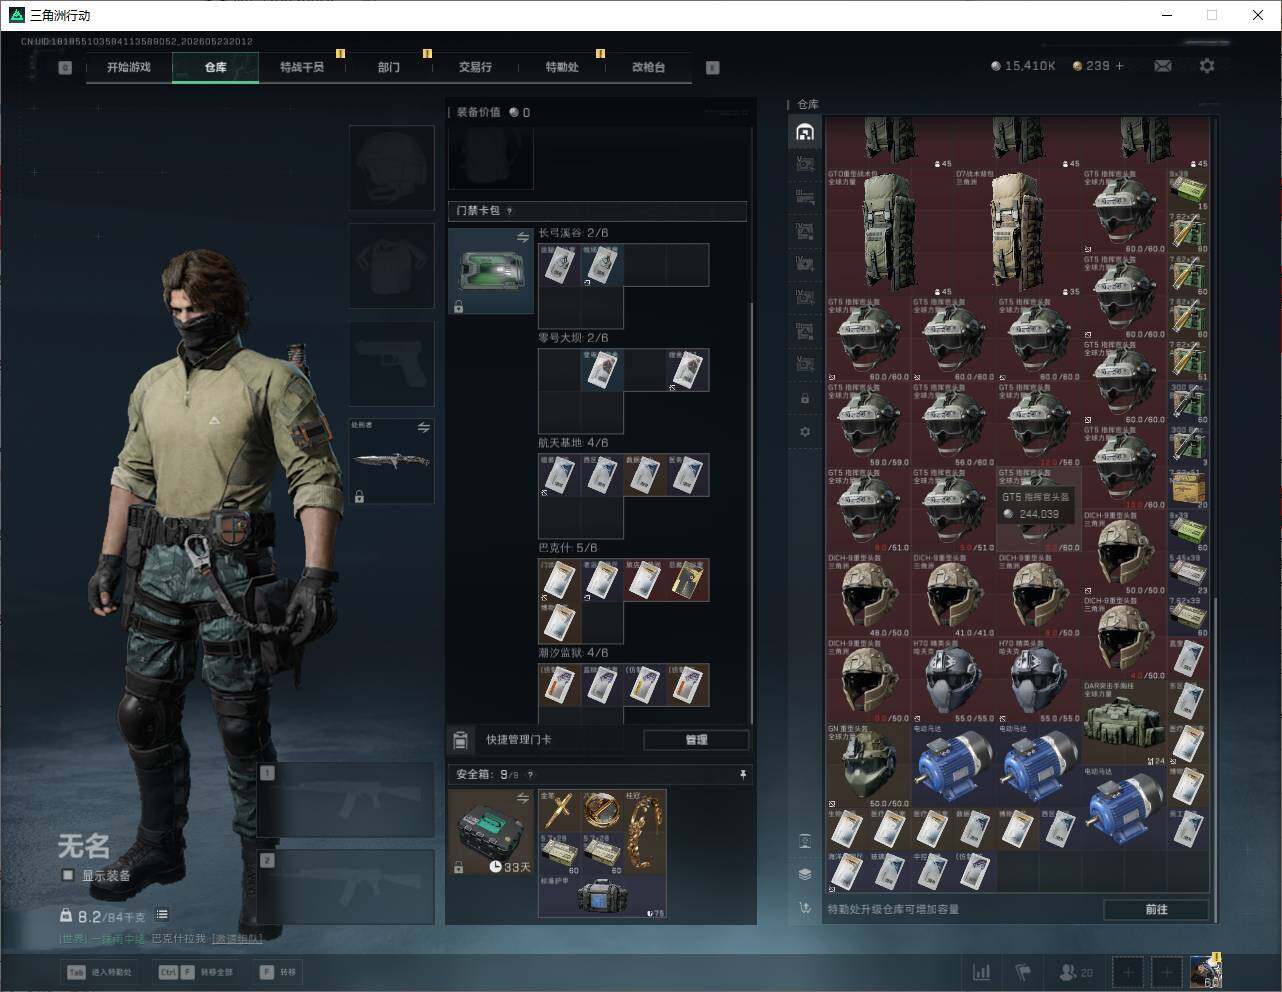Click the player avatar in bottom right
1282x992 pixels.
pos(1206,971)
